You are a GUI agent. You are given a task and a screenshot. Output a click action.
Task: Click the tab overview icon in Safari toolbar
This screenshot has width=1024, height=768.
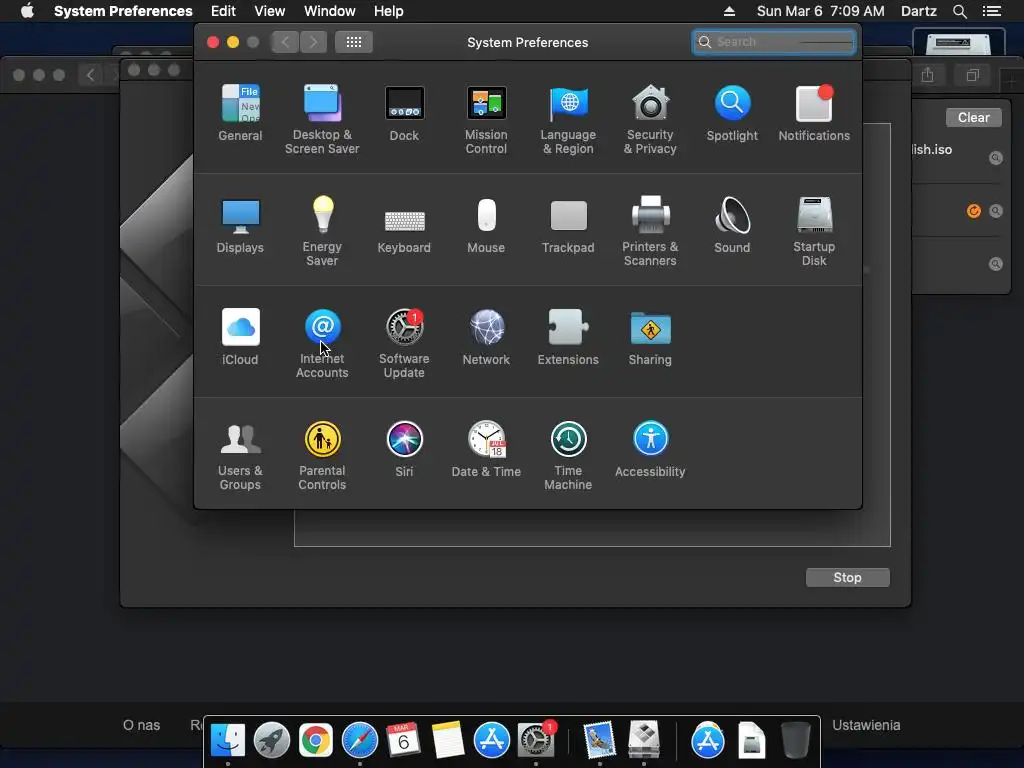(x=972, y=75)
